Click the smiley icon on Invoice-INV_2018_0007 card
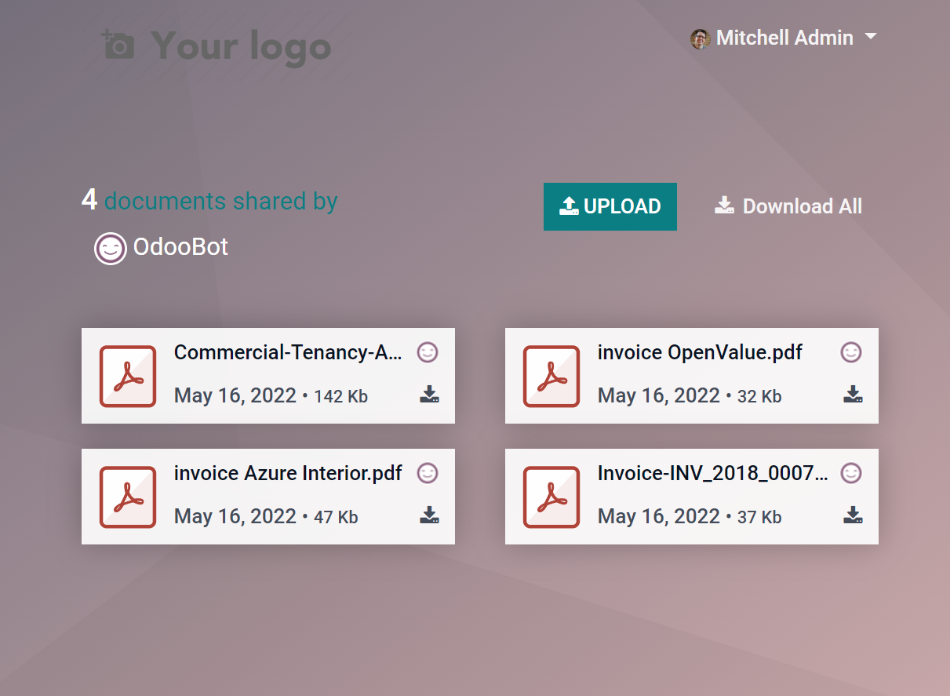This screenshot has height=696, width=950. click(851, 473)
